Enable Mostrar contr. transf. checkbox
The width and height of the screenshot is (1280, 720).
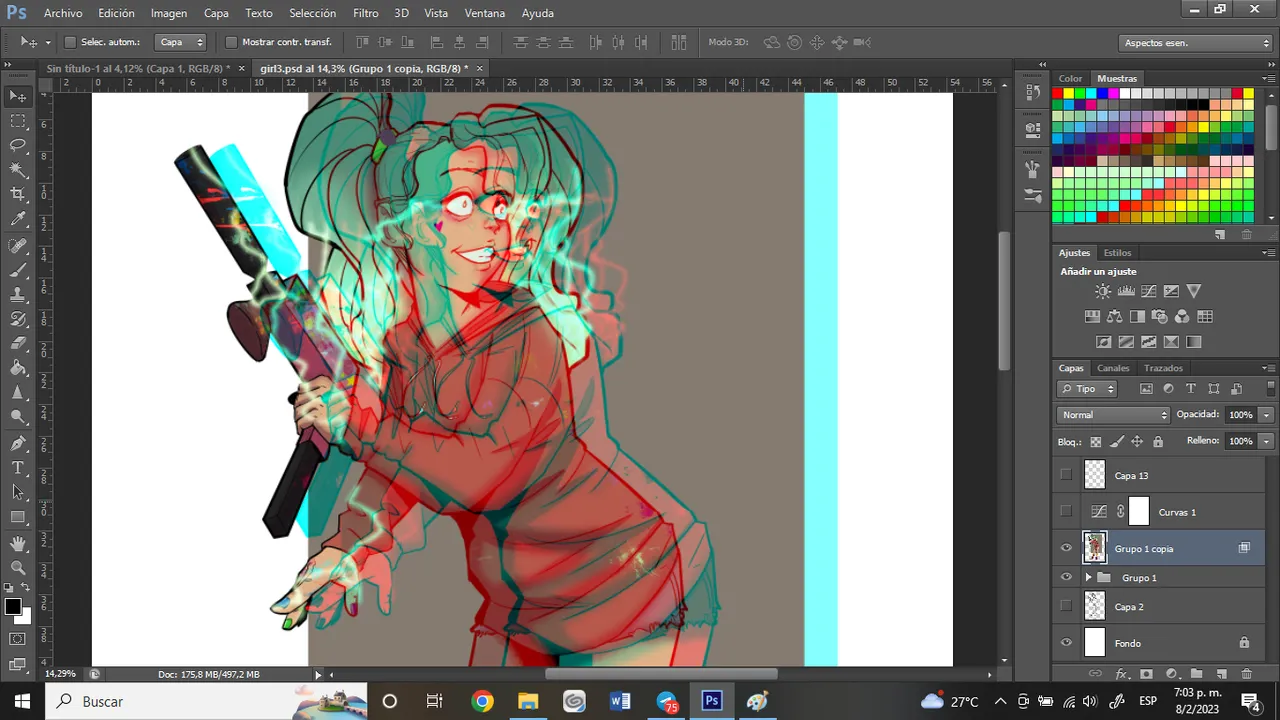pos(231,42)
